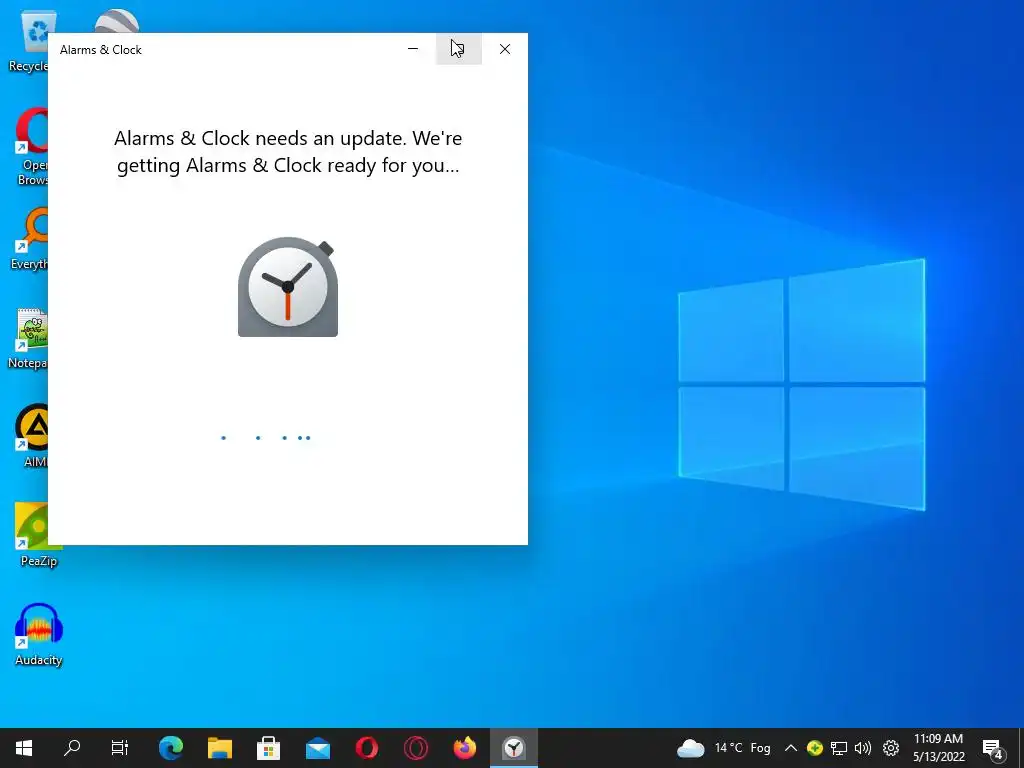Open the Opera Browser desktop shortcut
This screenshot has height=768, width=1024.
[31, 146]
